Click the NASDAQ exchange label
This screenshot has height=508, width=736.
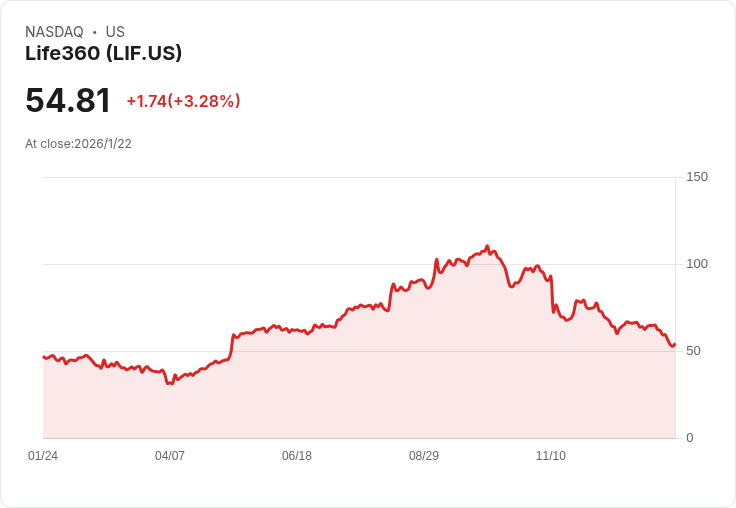pos(54,32)
